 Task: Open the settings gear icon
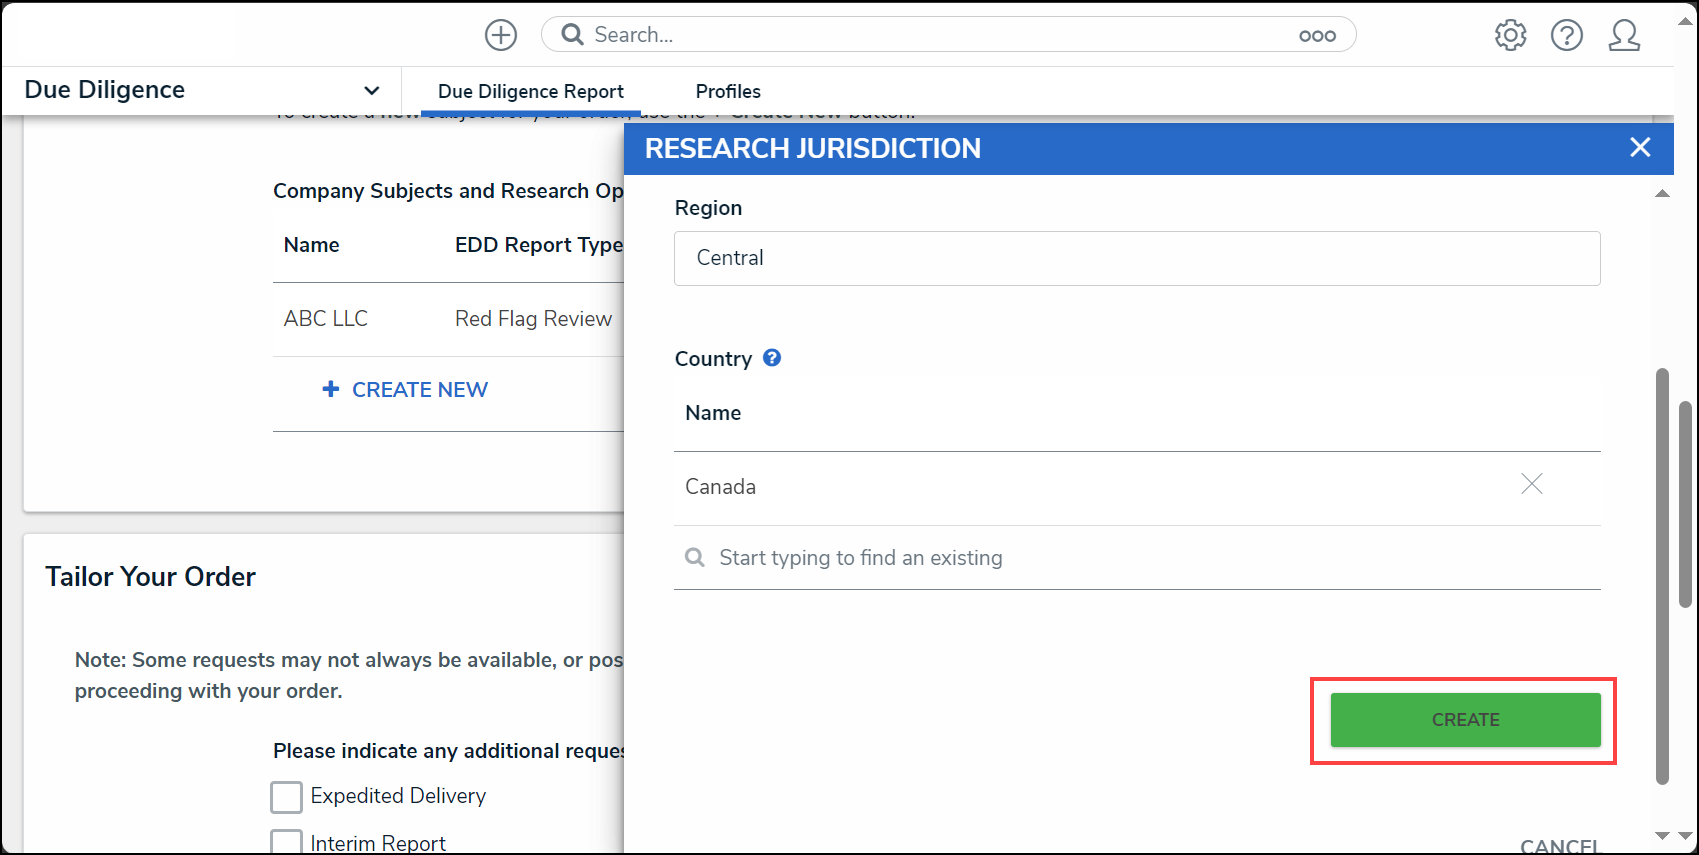coord(1510,35)
